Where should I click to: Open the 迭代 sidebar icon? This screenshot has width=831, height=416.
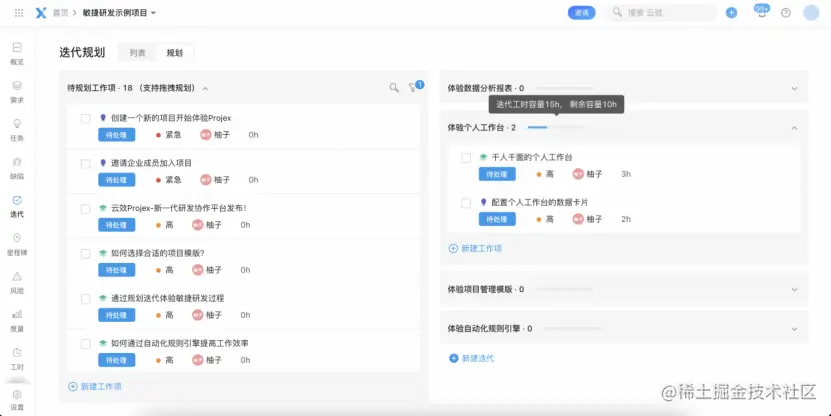tap(17, 200)
